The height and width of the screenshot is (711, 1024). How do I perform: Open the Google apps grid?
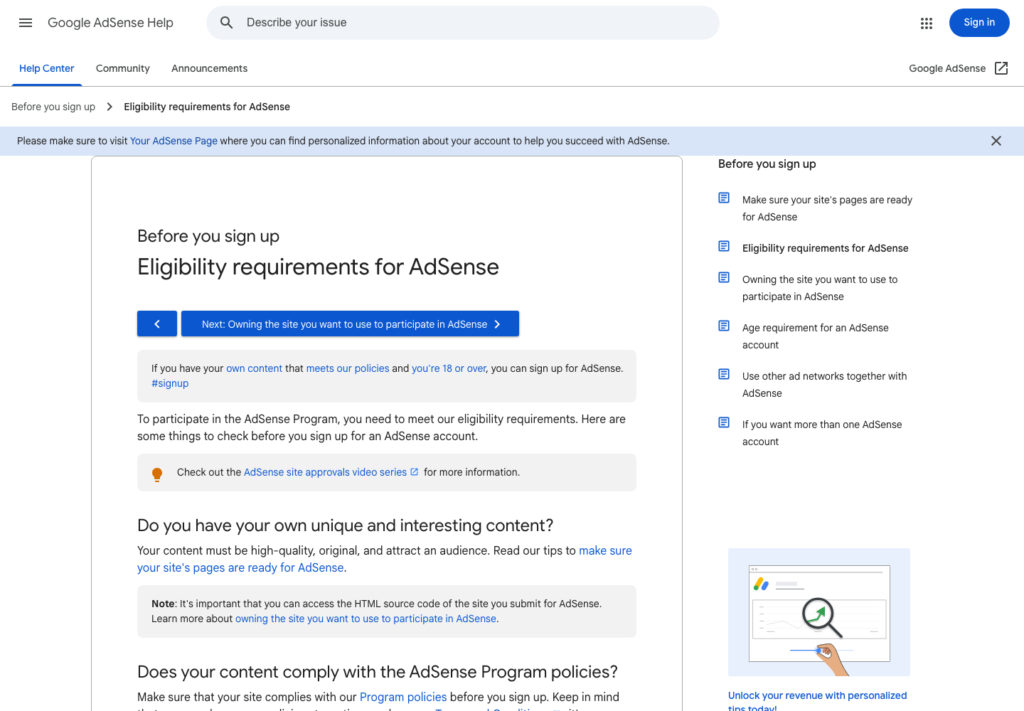click(x=926, y=24)
